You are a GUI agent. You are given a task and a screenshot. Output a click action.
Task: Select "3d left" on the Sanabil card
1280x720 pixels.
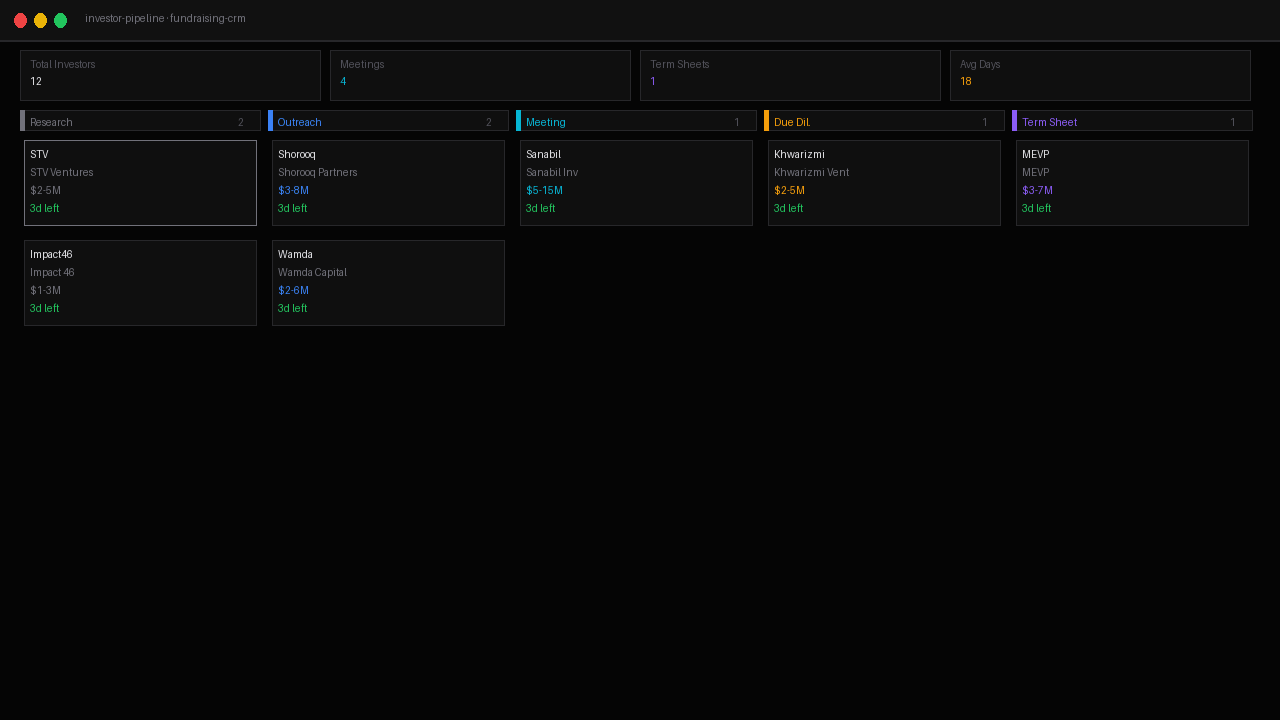(x=540, y=209)
